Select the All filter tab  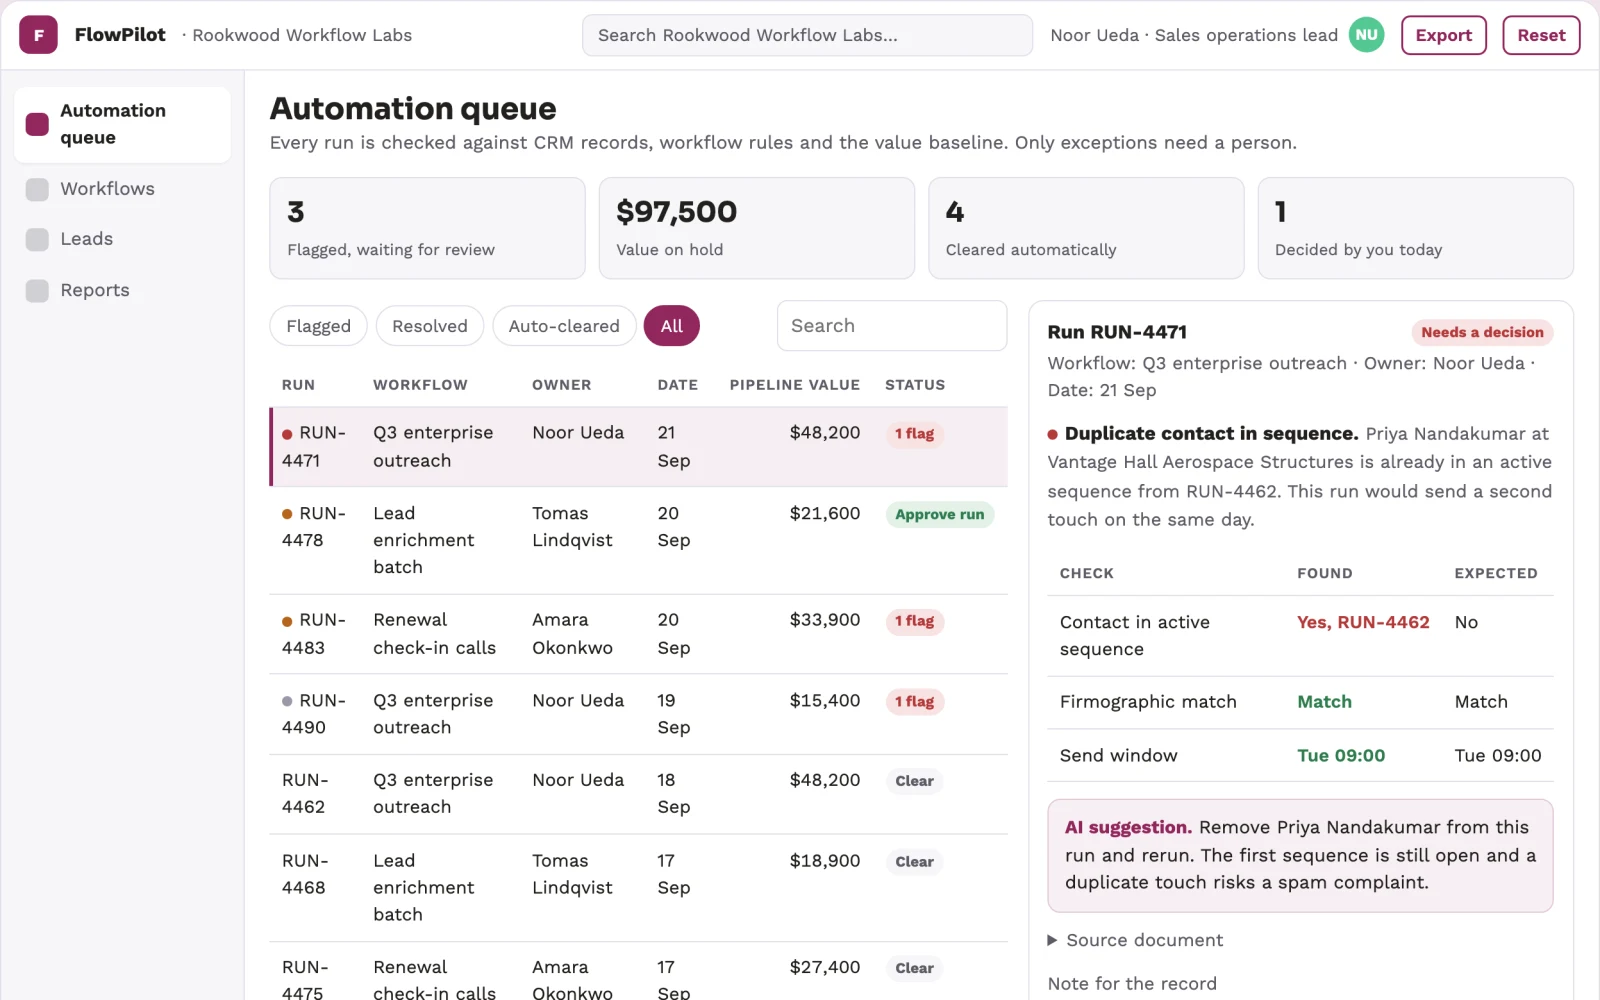click(672, 326)
